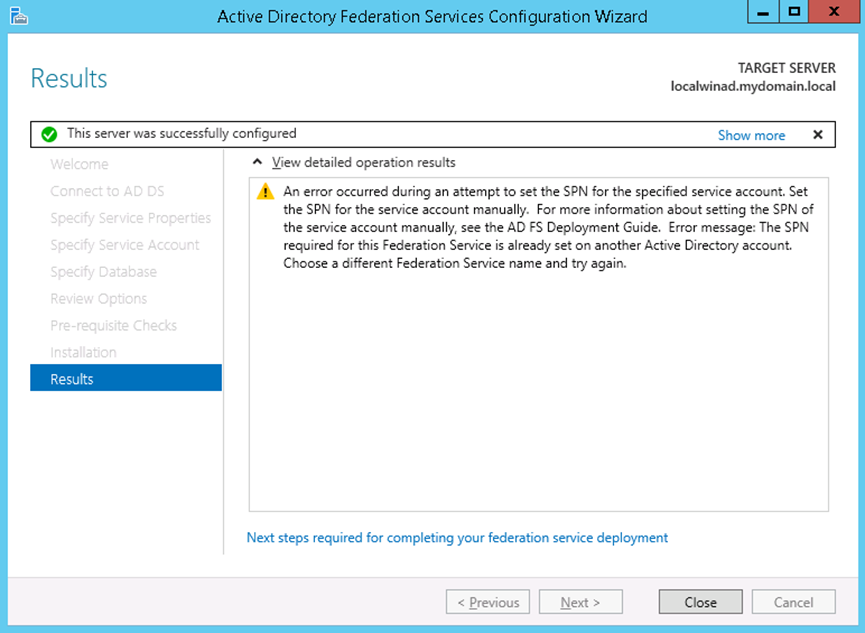Screen dimensions: 865x633
Task: Go to Connect to AD DS step
Action: click(x=107, y=191)
